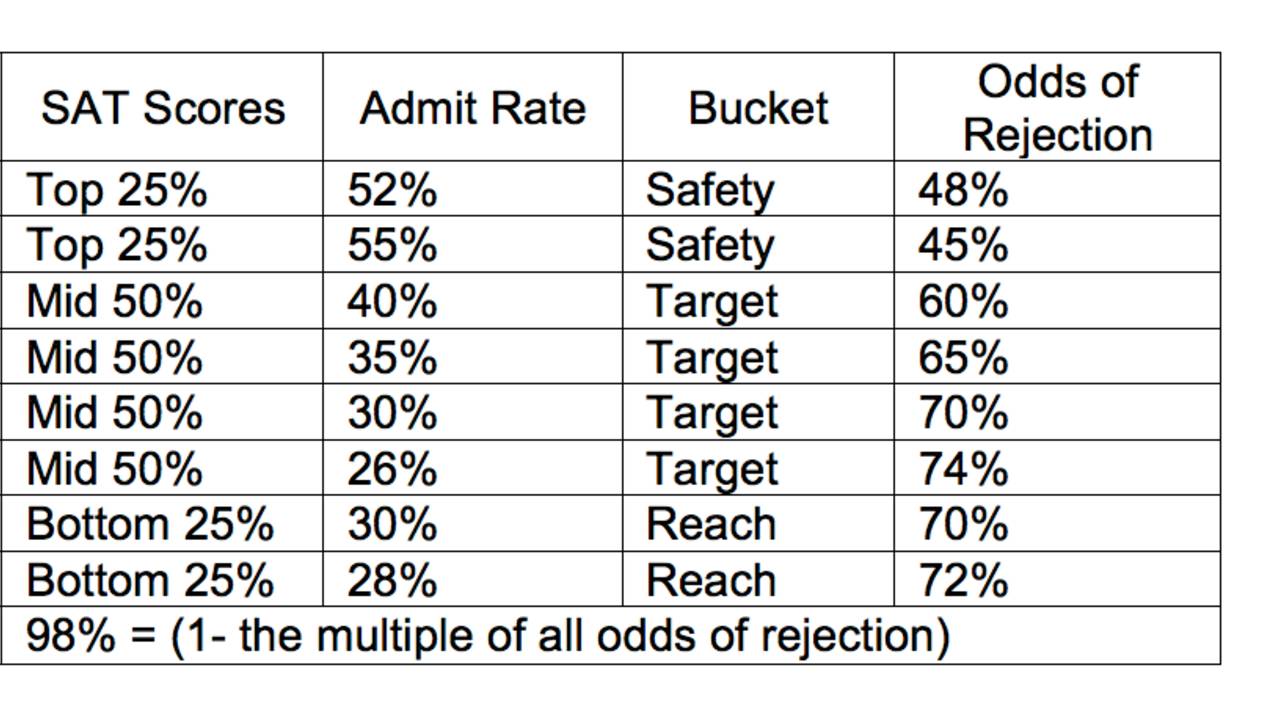The image size is (1280, 720).
Task: Click the first Safety bucket cell
Action: coord(758,188)
